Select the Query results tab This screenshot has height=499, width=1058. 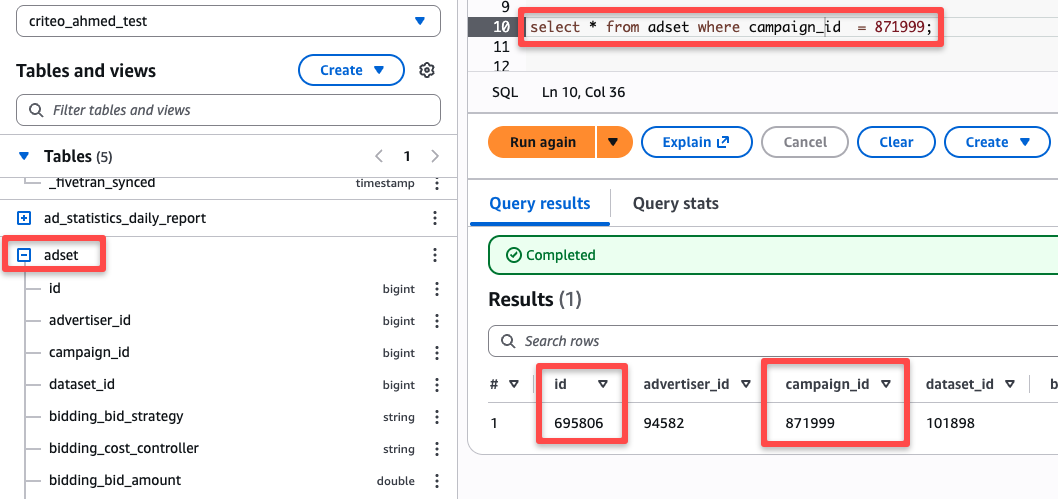coord(540,203)
